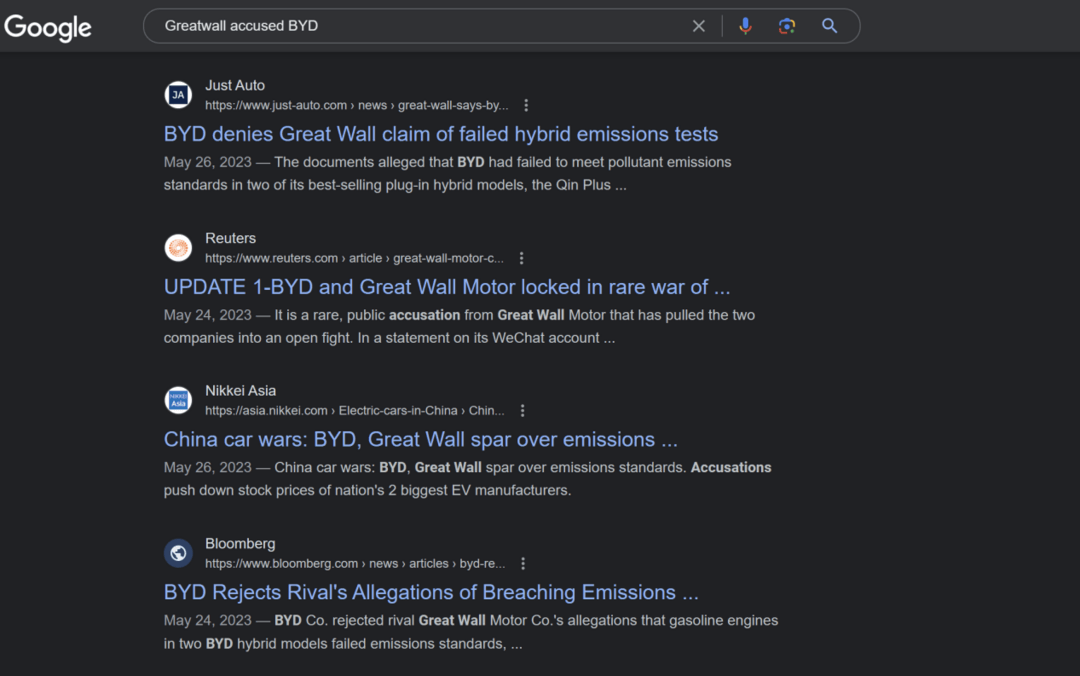This screenshot has width=1080, height=676.
Task: Click the Just Auto site favicon
Action: click(178, 95)
